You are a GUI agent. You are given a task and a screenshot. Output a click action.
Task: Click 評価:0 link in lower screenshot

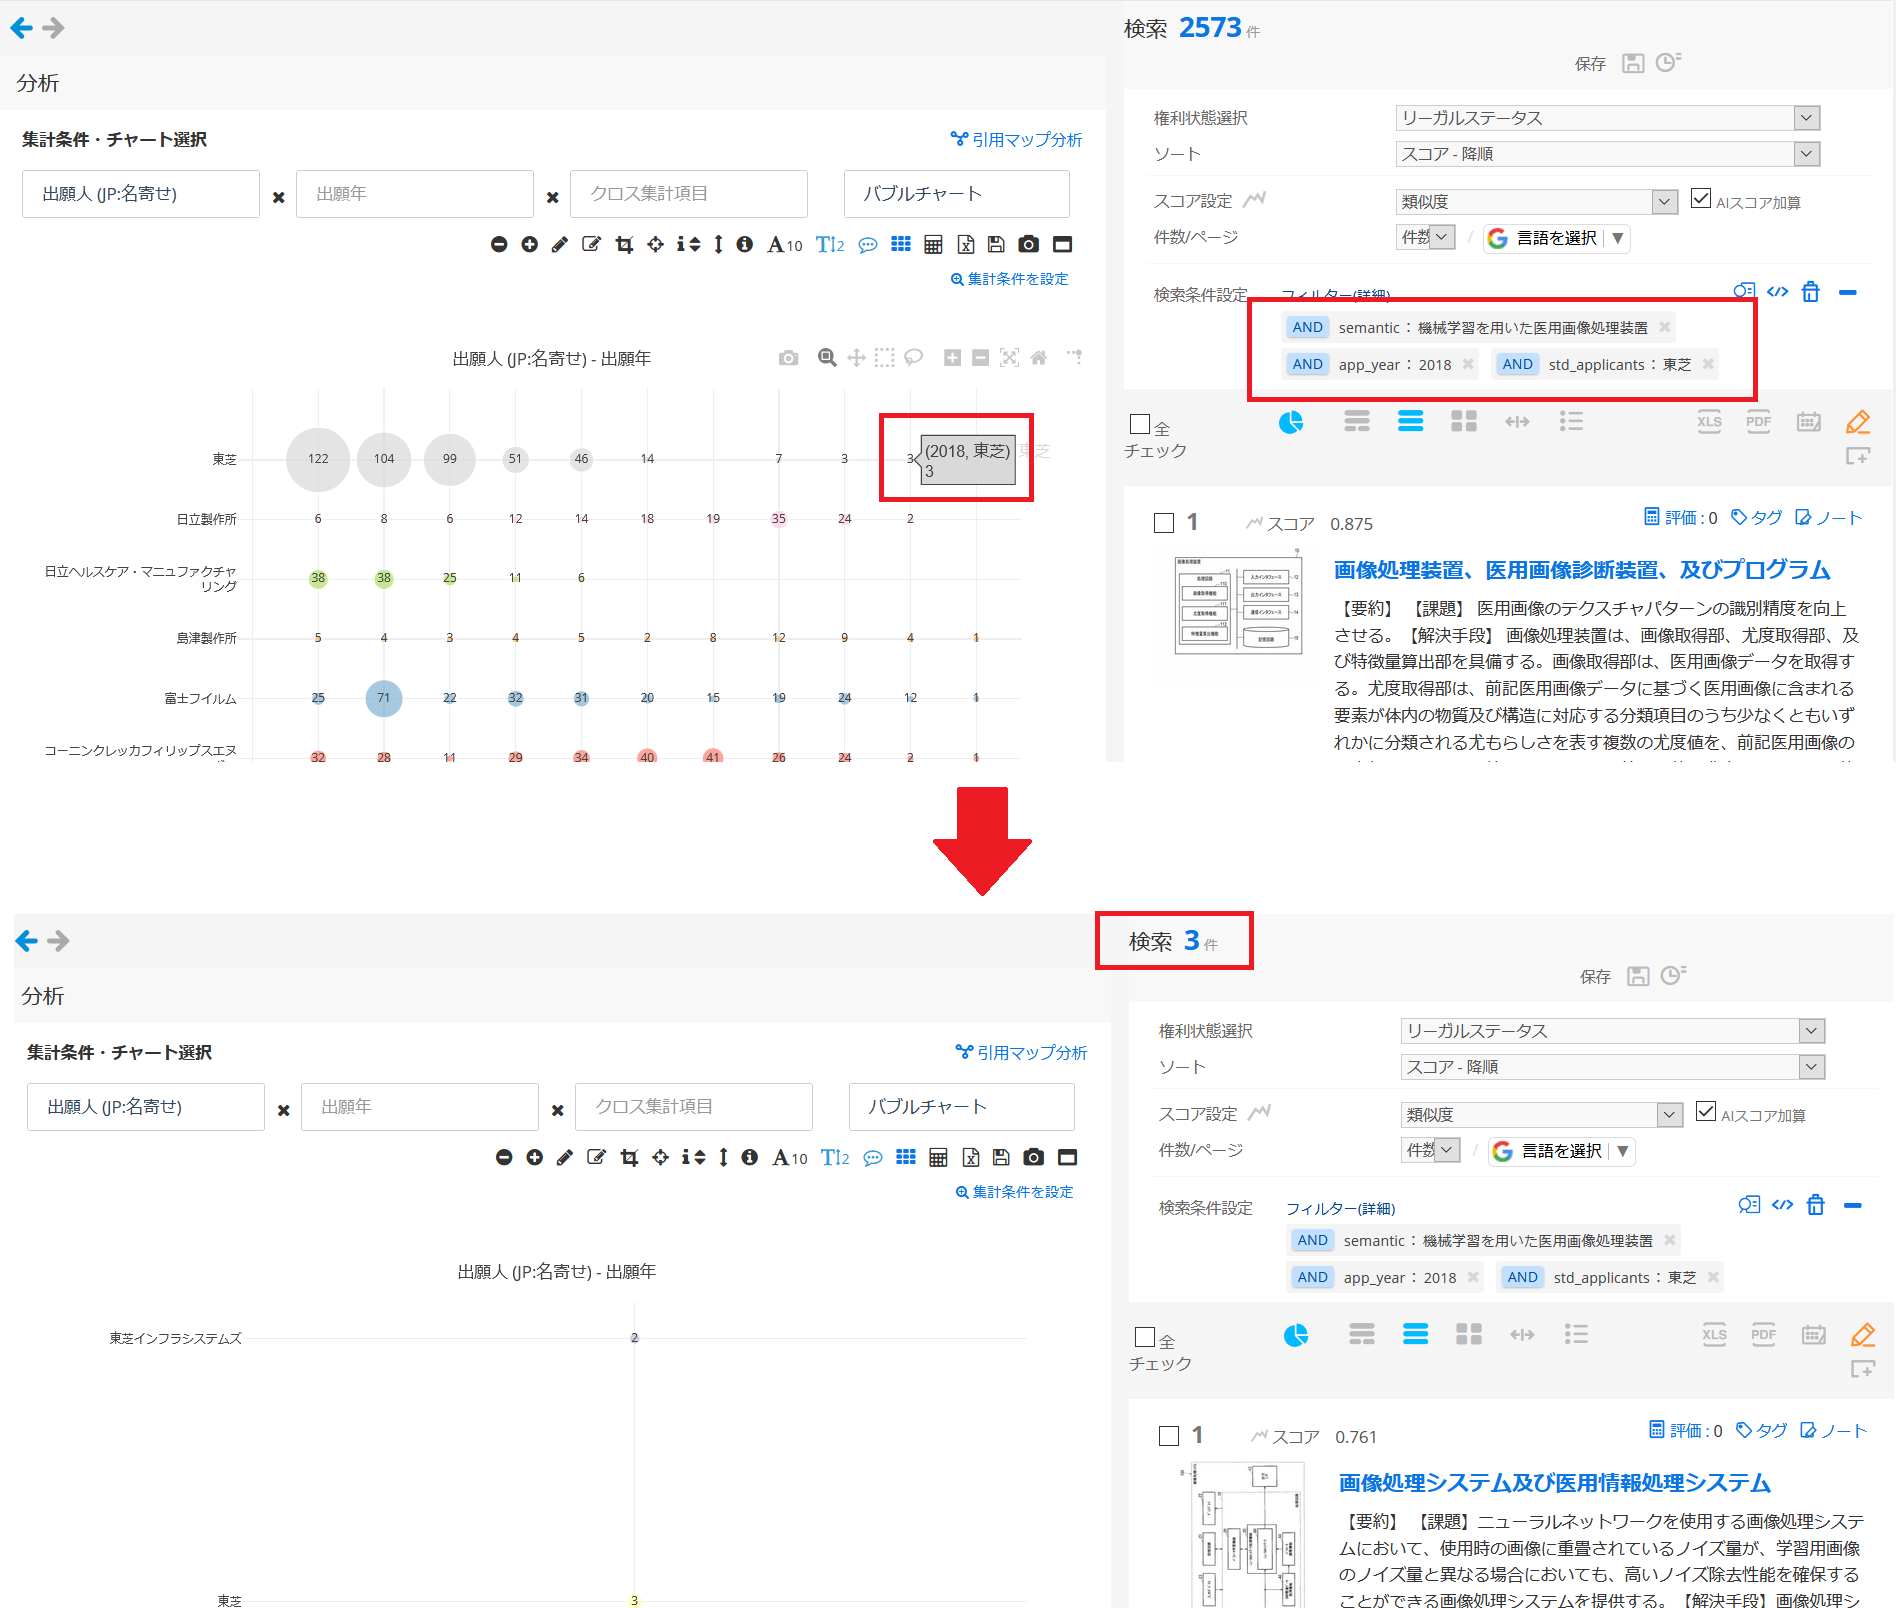click(x=1686, y=1430)
